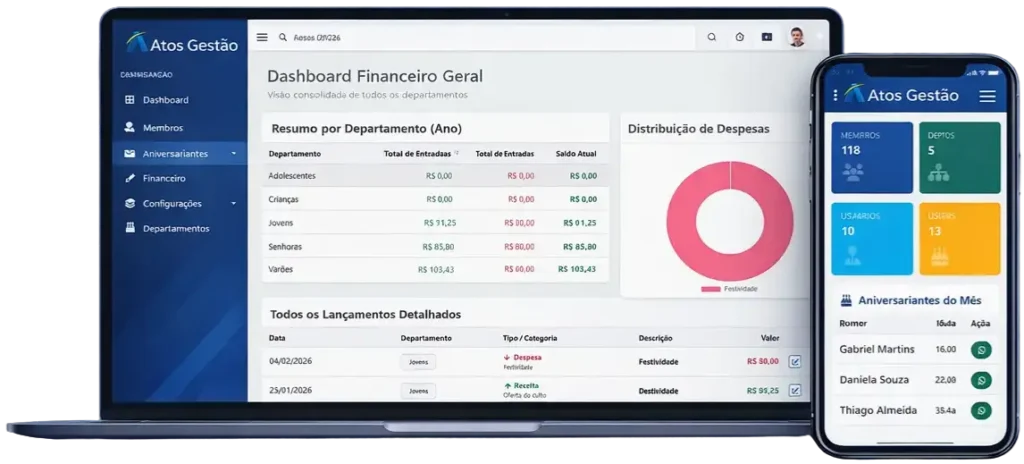Click WhatsApp icon for Gabriel Martins

click(x=981, y=350)
